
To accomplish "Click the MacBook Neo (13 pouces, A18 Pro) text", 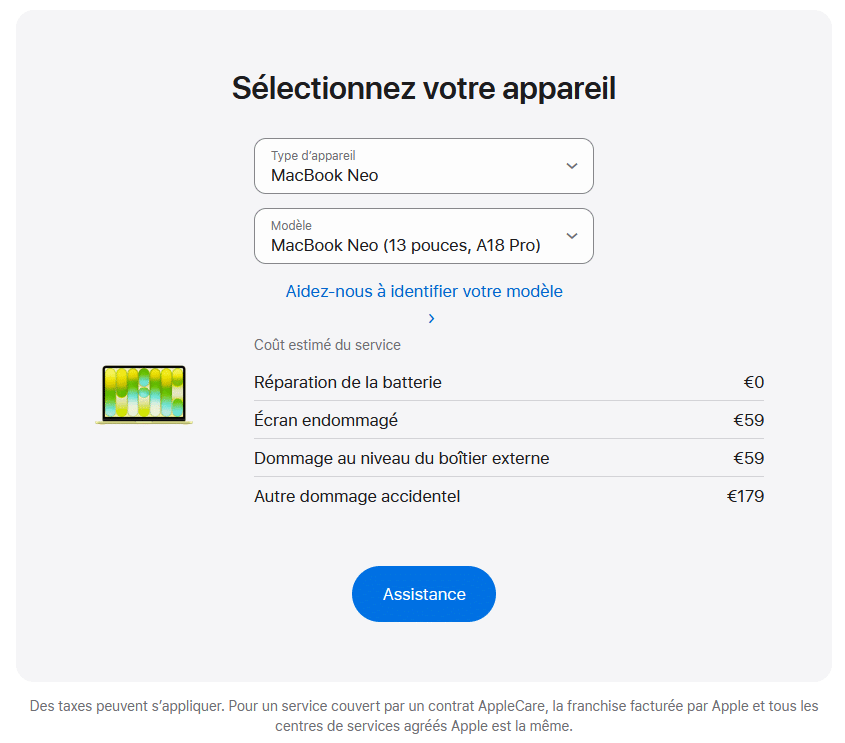I will coord(394,245).
